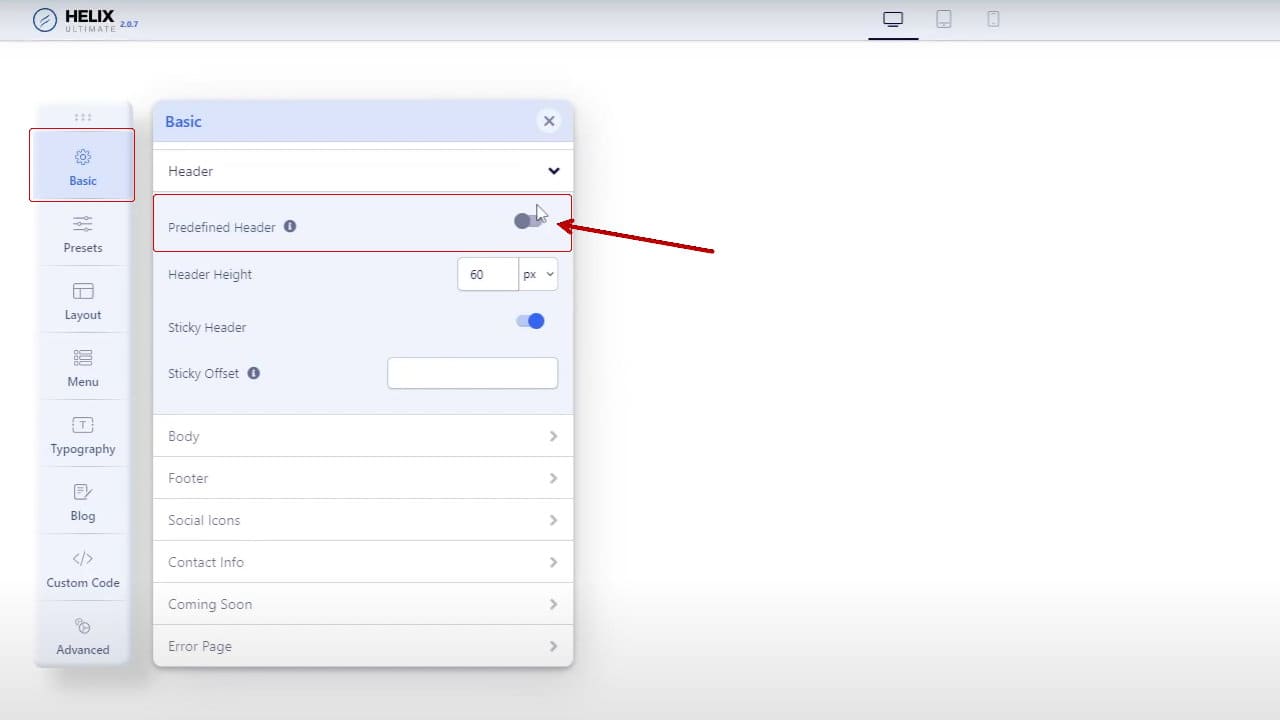Open the Blog settings section
This screenshot has height=720, width=1280.
click(83, 502)
